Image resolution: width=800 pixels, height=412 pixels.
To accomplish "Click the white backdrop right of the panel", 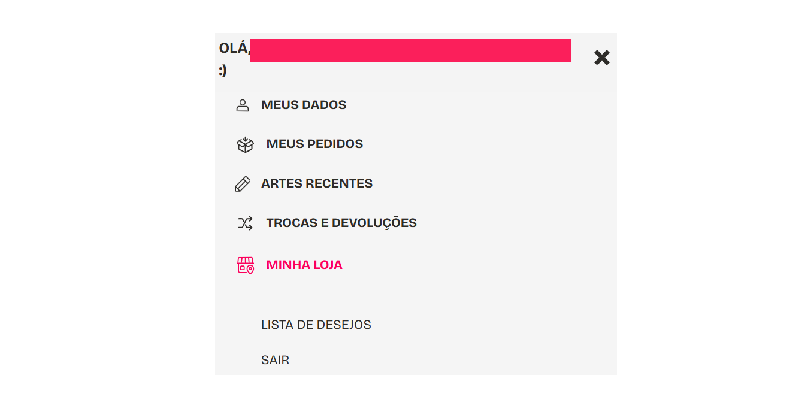I will 708,206.
